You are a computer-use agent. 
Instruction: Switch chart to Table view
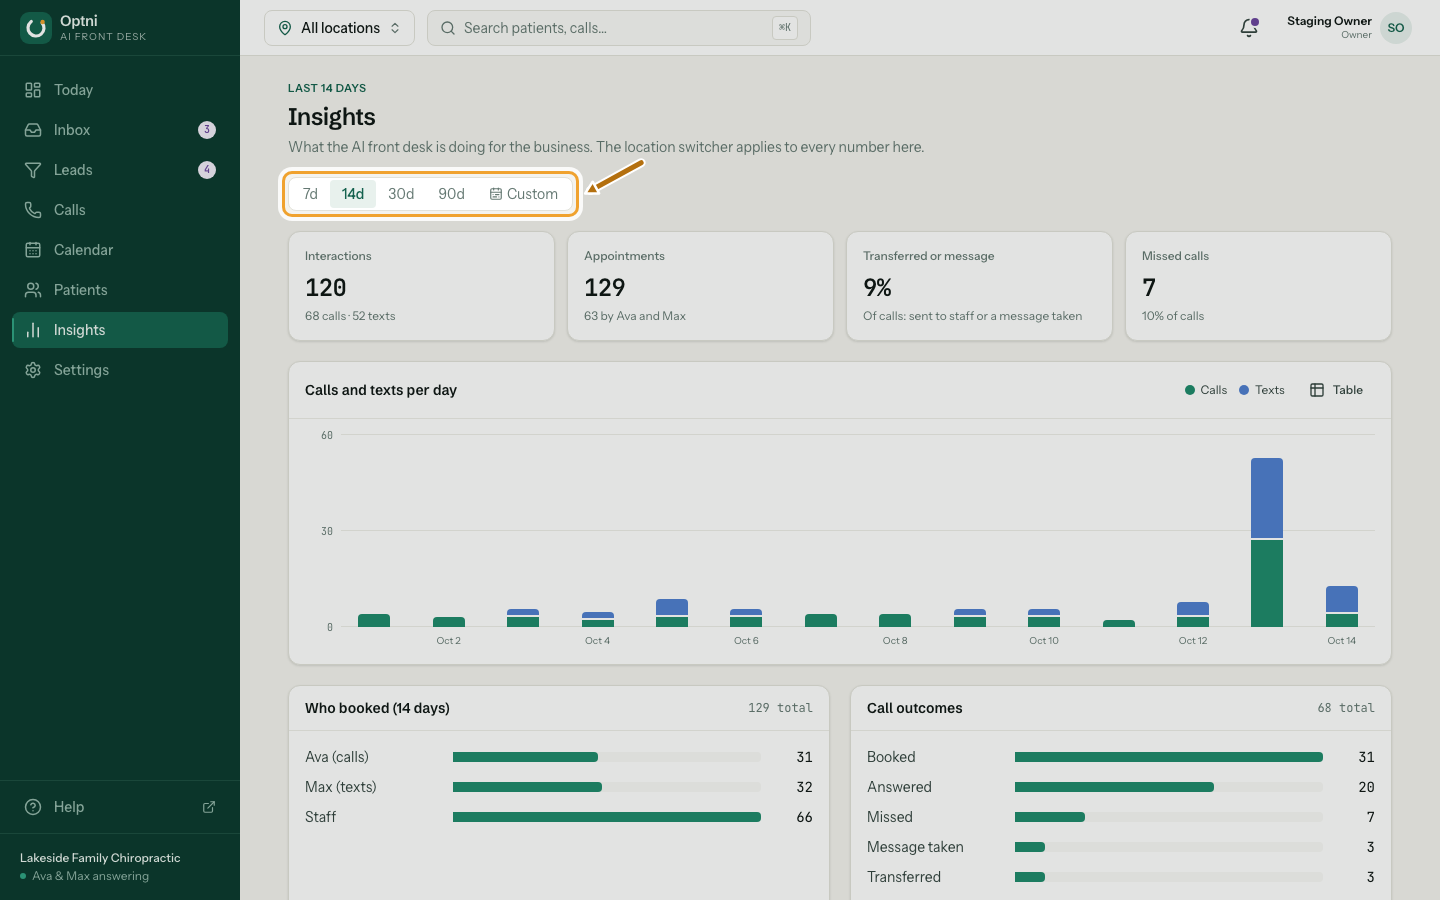(1337, 390)
